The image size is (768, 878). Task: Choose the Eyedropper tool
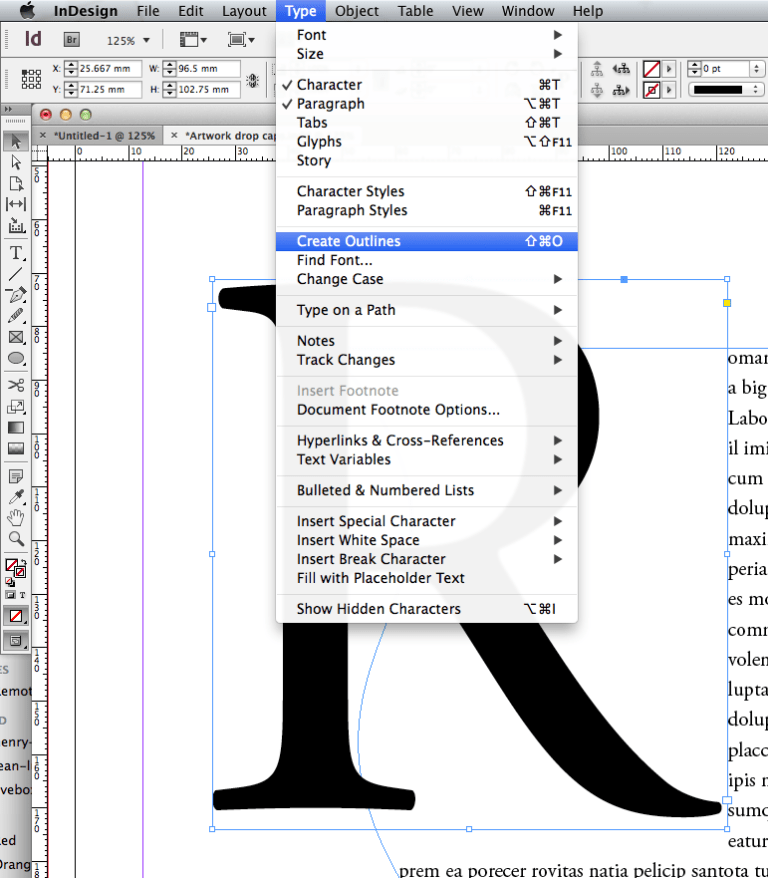click(x=16, y=497)
